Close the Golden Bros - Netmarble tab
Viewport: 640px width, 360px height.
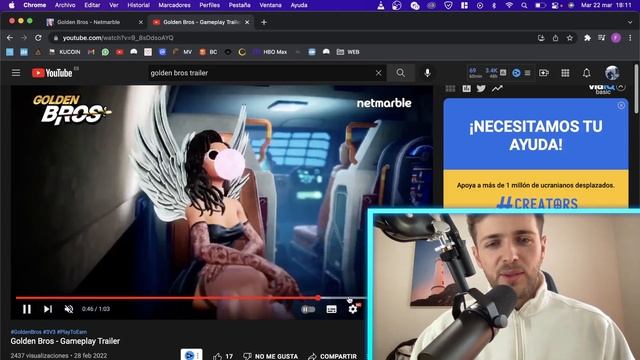pyautogui.click(x=141, y=22)
